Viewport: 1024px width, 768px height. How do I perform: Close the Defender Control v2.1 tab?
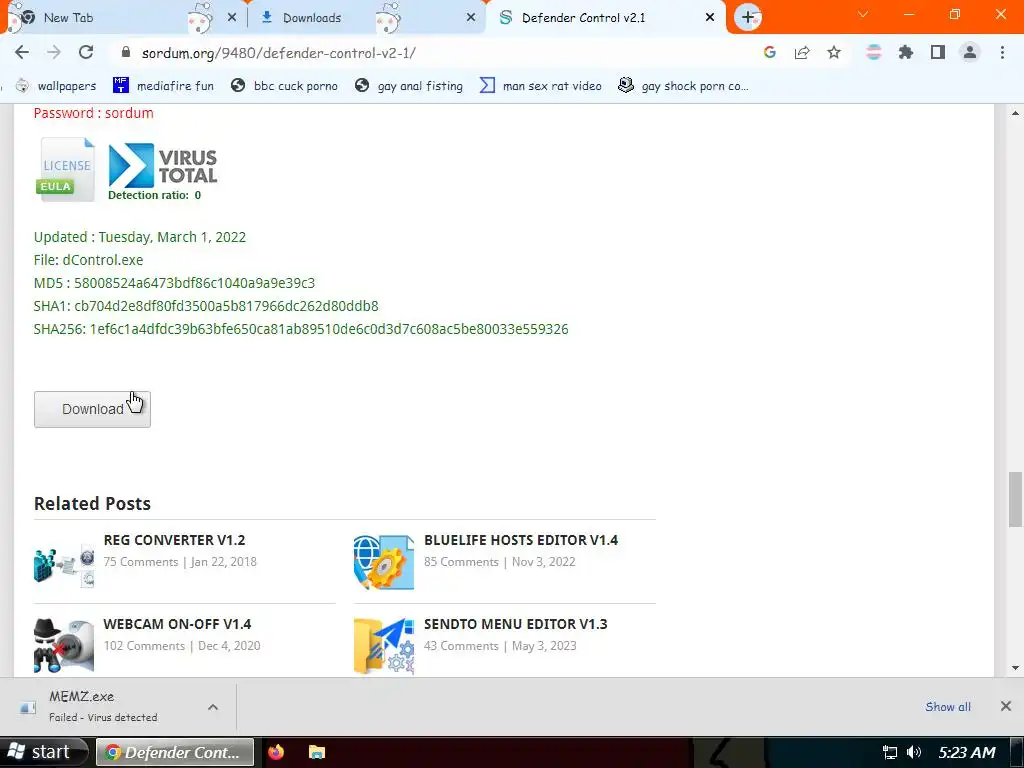point(710,18)
